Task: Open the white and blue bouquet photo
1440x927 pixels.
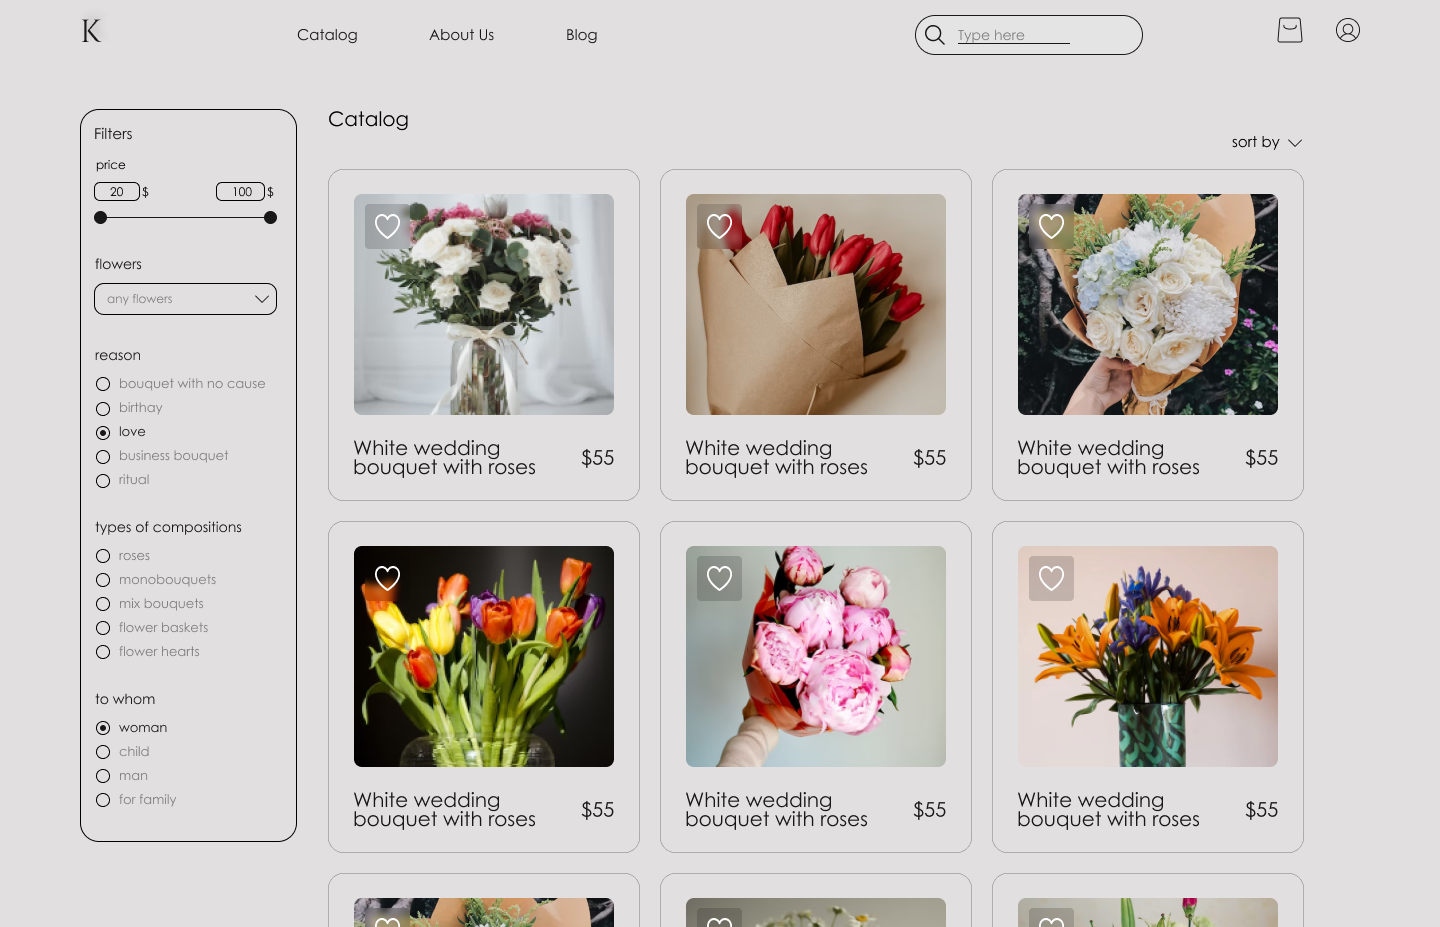Action: (1148, 304)
